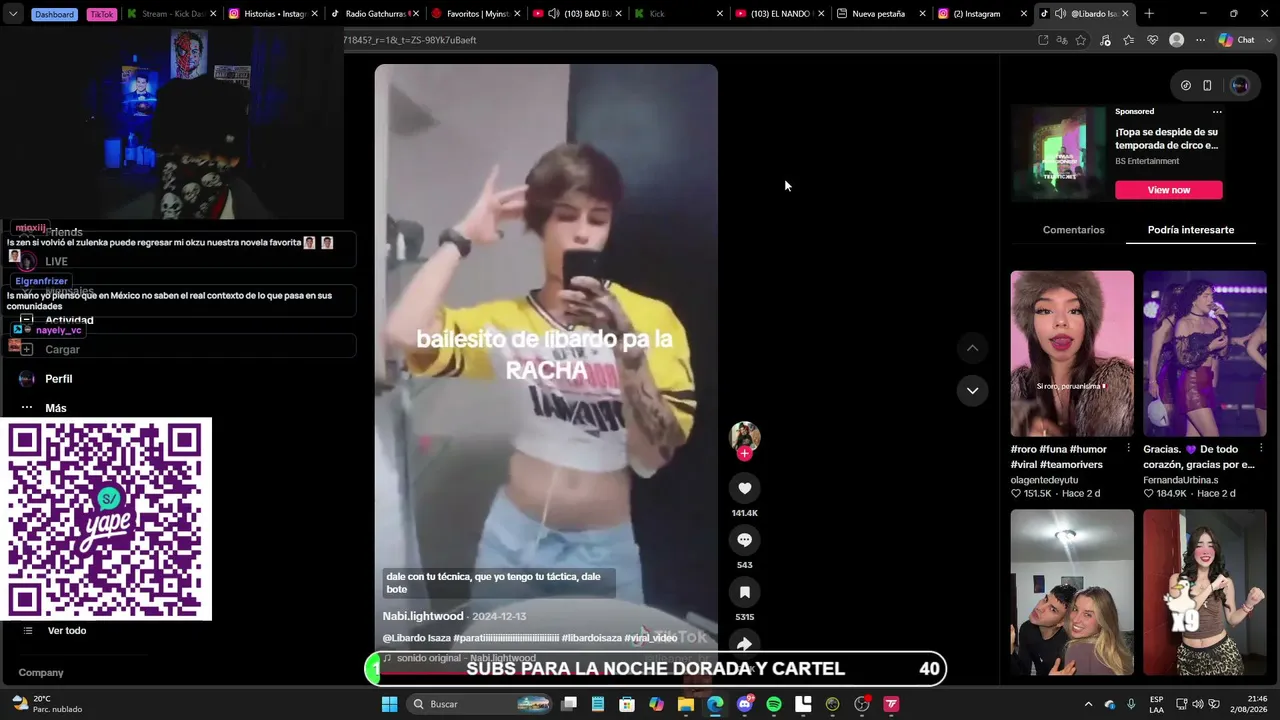
Task: Open a new browser tab
Action: (1149, 14)
